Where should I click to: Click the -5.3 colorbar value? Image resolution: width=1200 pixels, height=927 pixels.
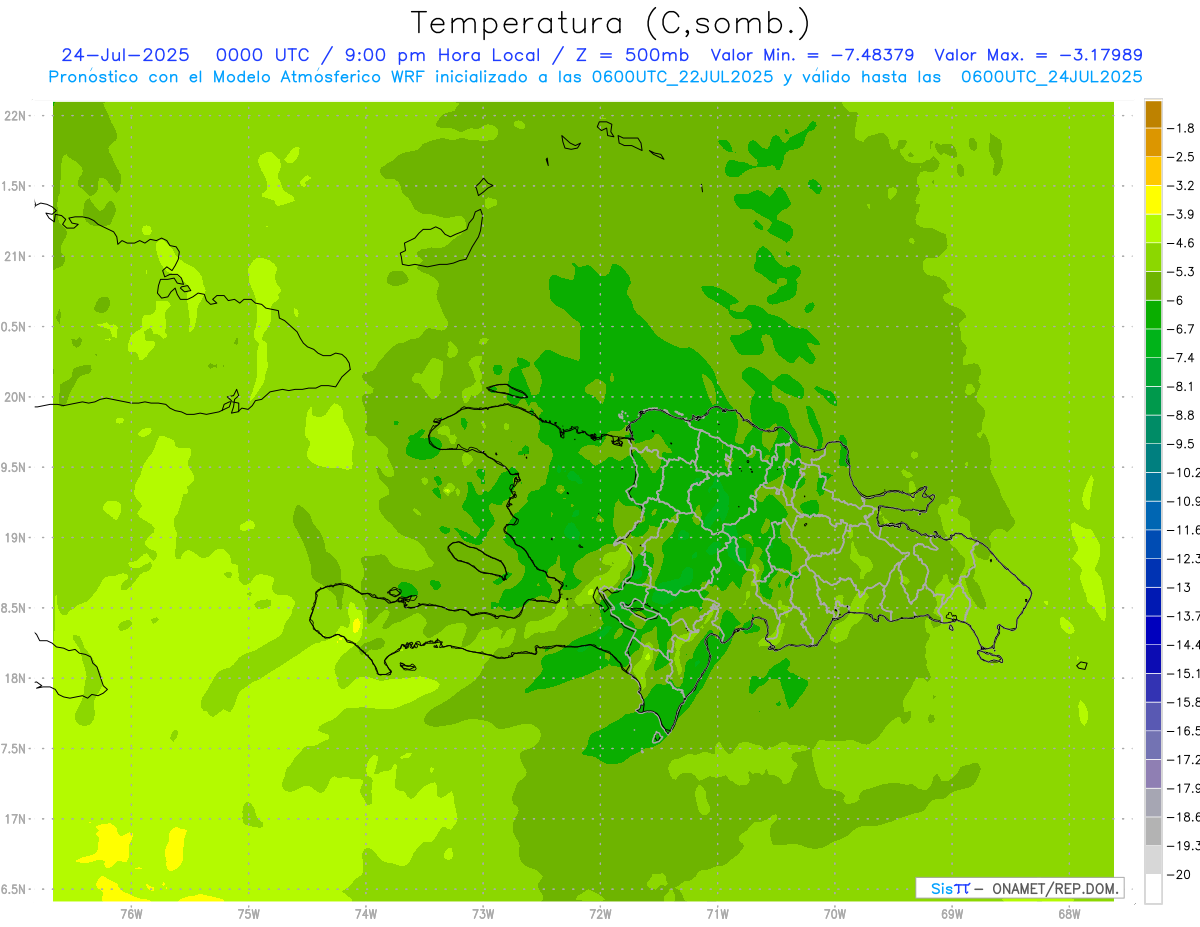1181,272
